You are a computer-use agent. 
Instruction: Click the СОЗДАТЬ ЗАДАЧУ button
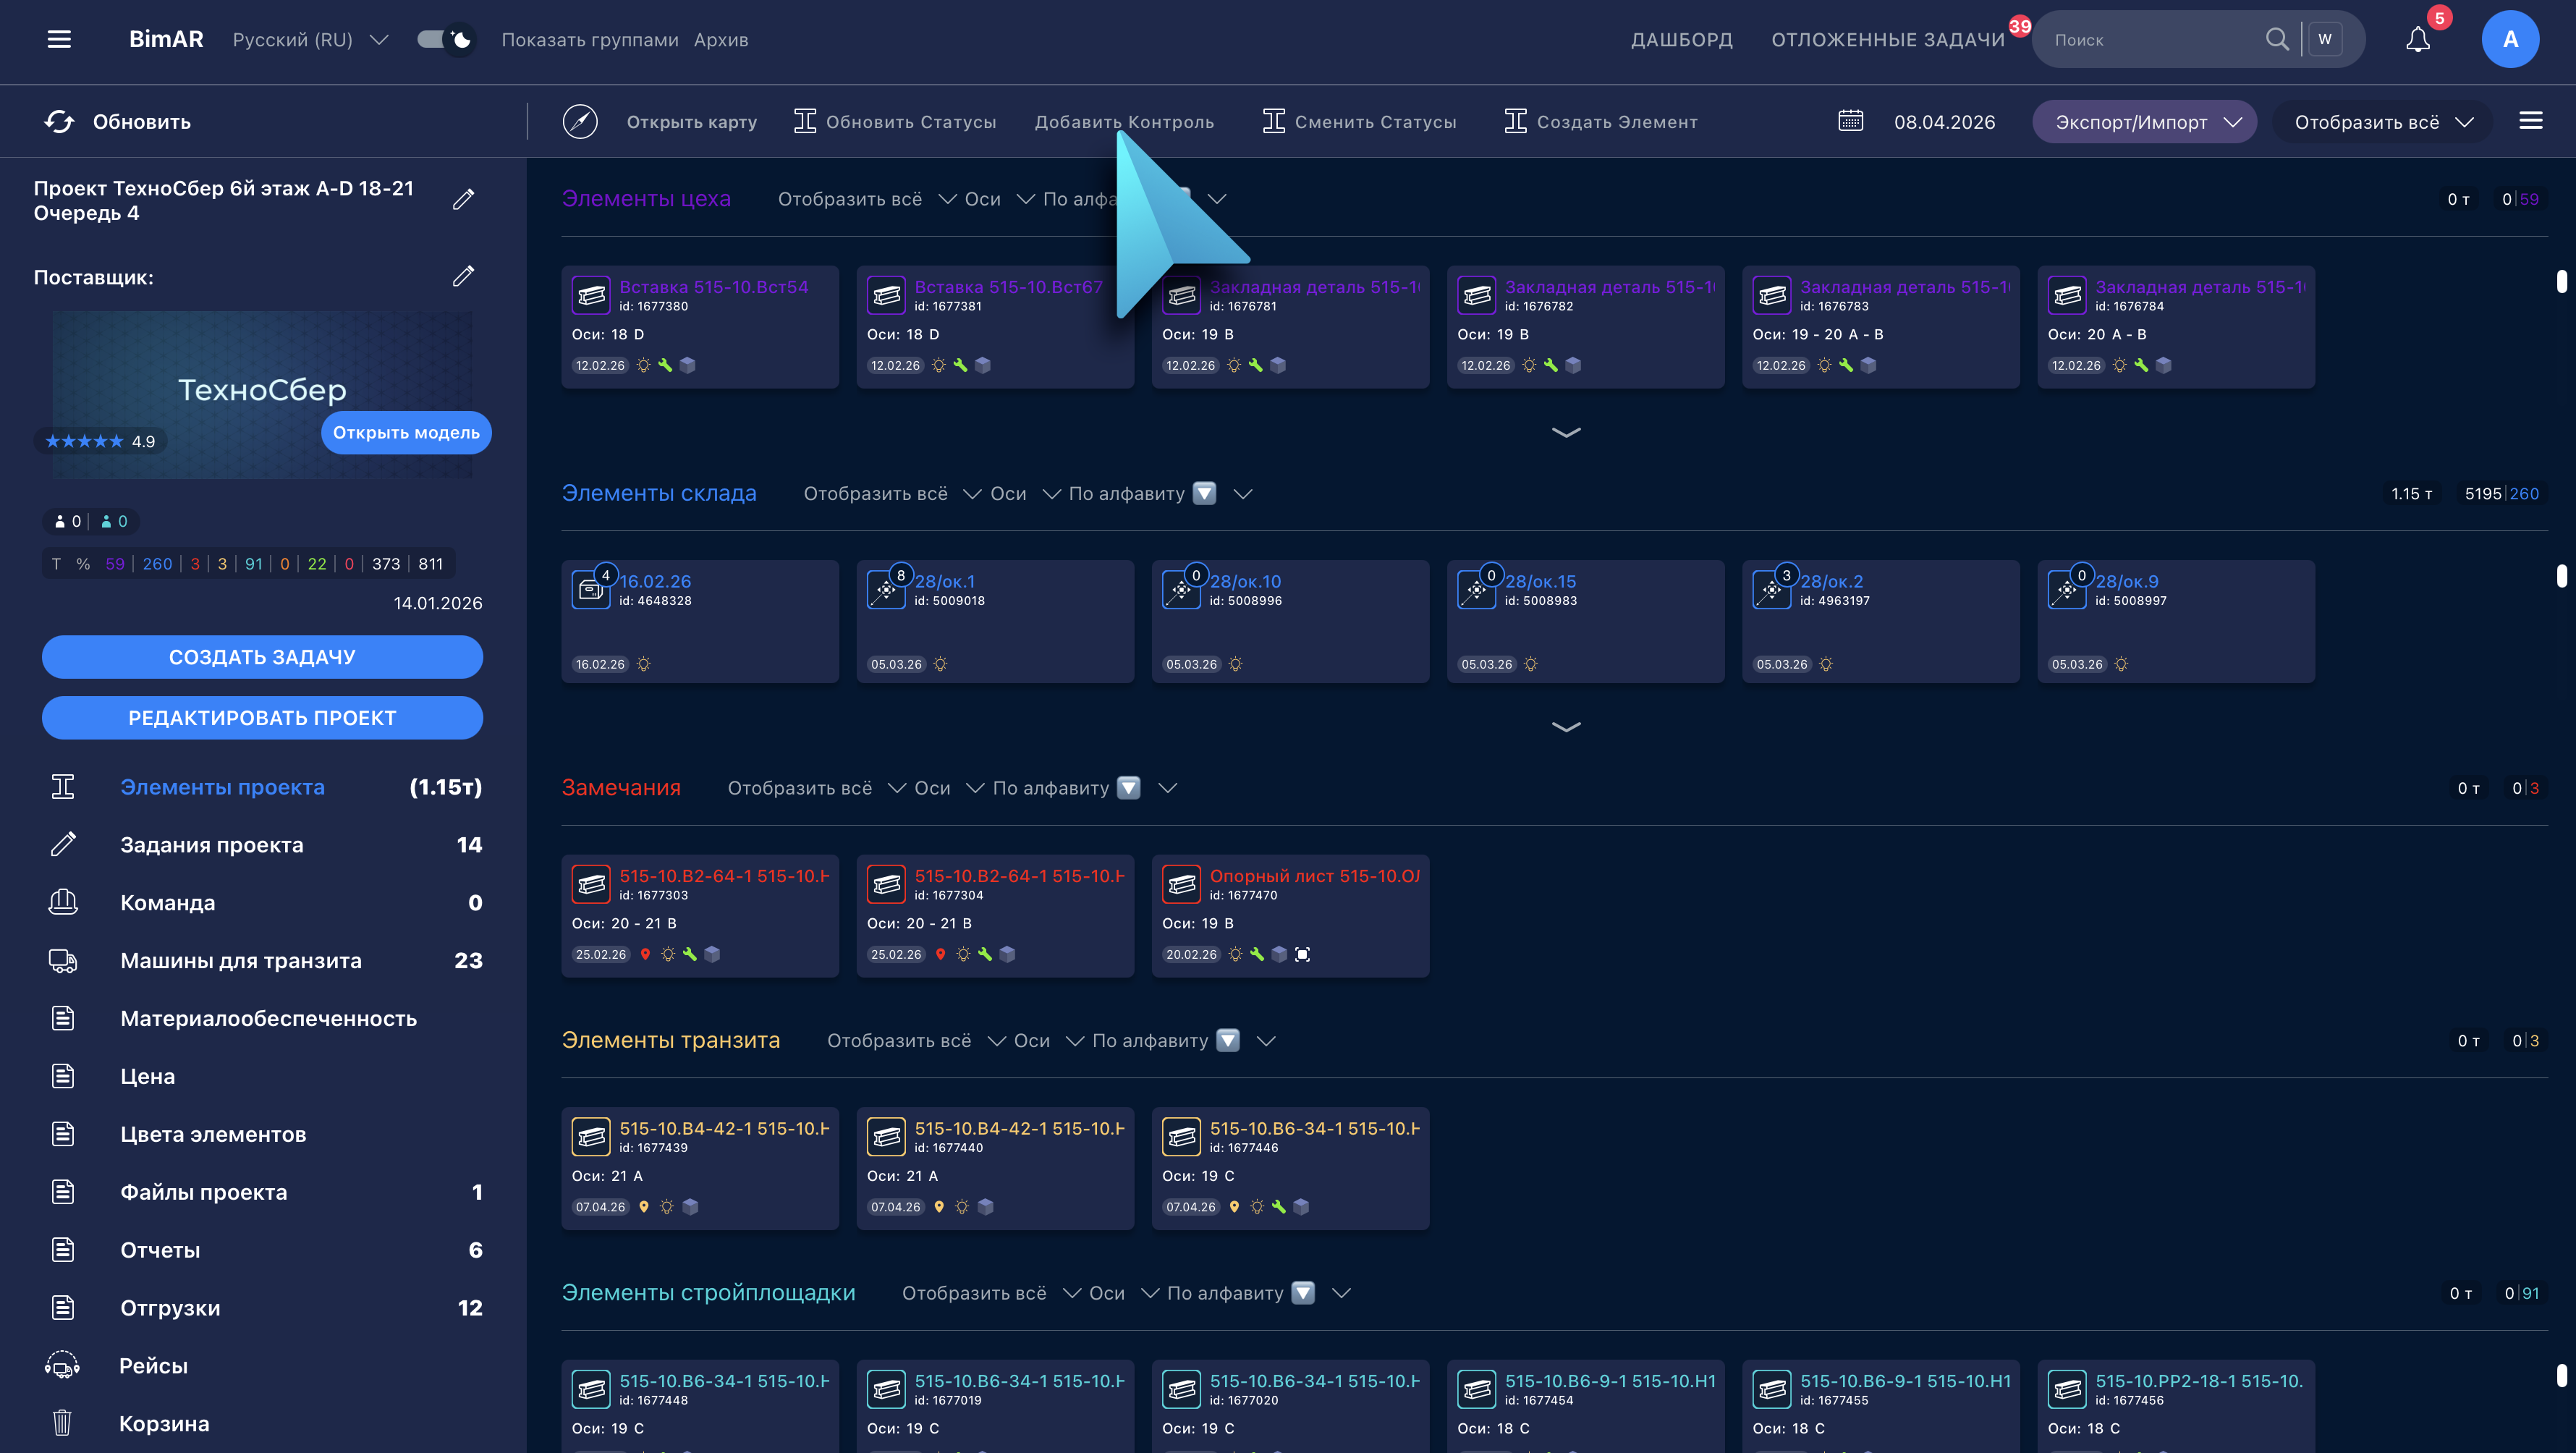click(262, 657)
